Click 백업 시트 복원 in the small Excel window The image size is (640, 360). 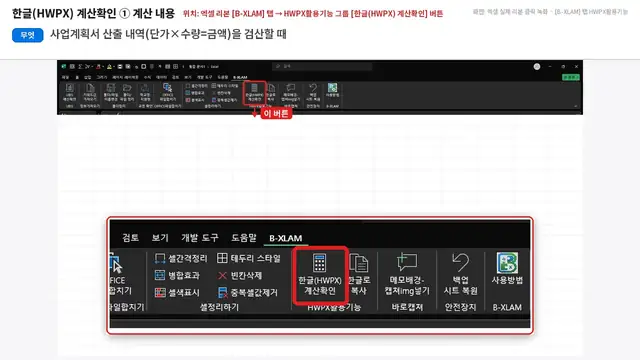pos(313,93)
